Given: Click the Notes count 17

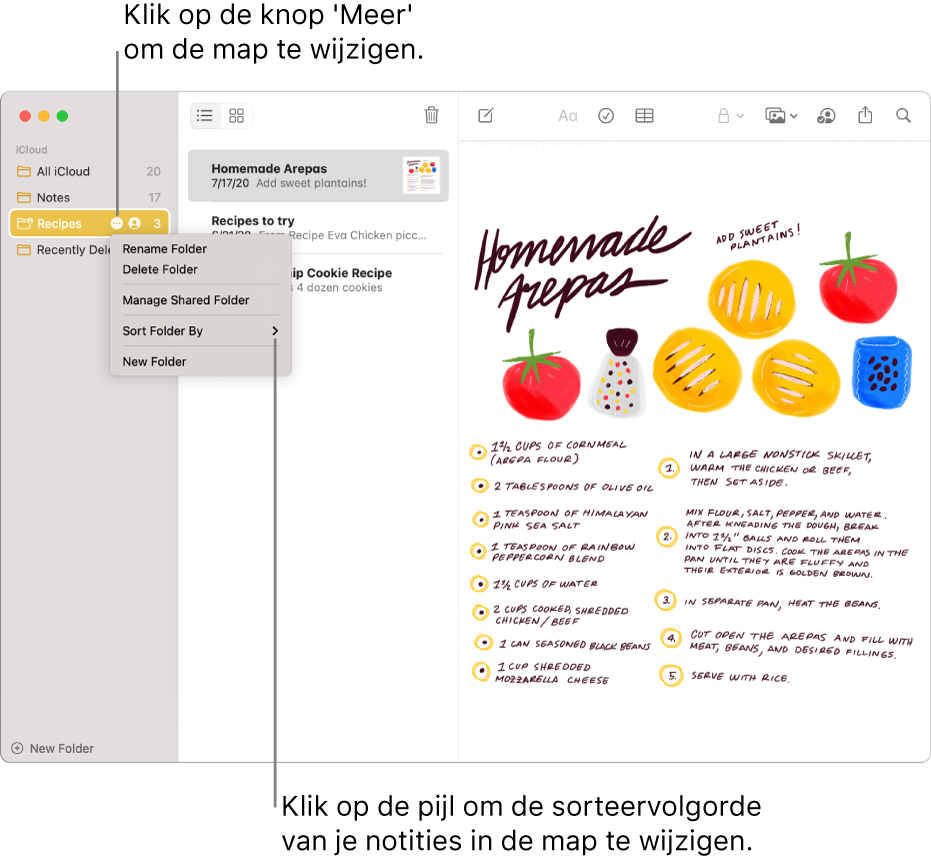Looking at the screenshot, I should click(x=154, y=198).
